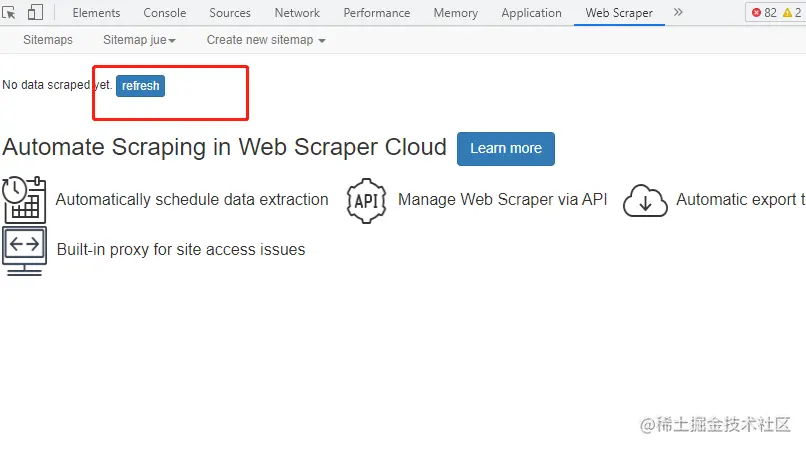
Task: Click 'Automate Scraping in Web Scraper Cloud' heading
Action: coord(225,147)
